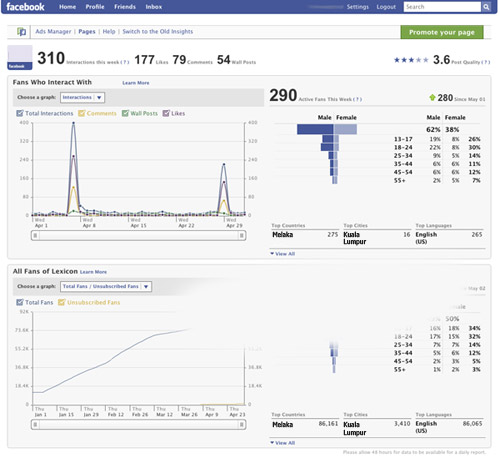The height and width of the screenshot is (458, 500).
Task: Open the Total Fans / Unsubscribed Fans dropdown
Action: point(106,286)
